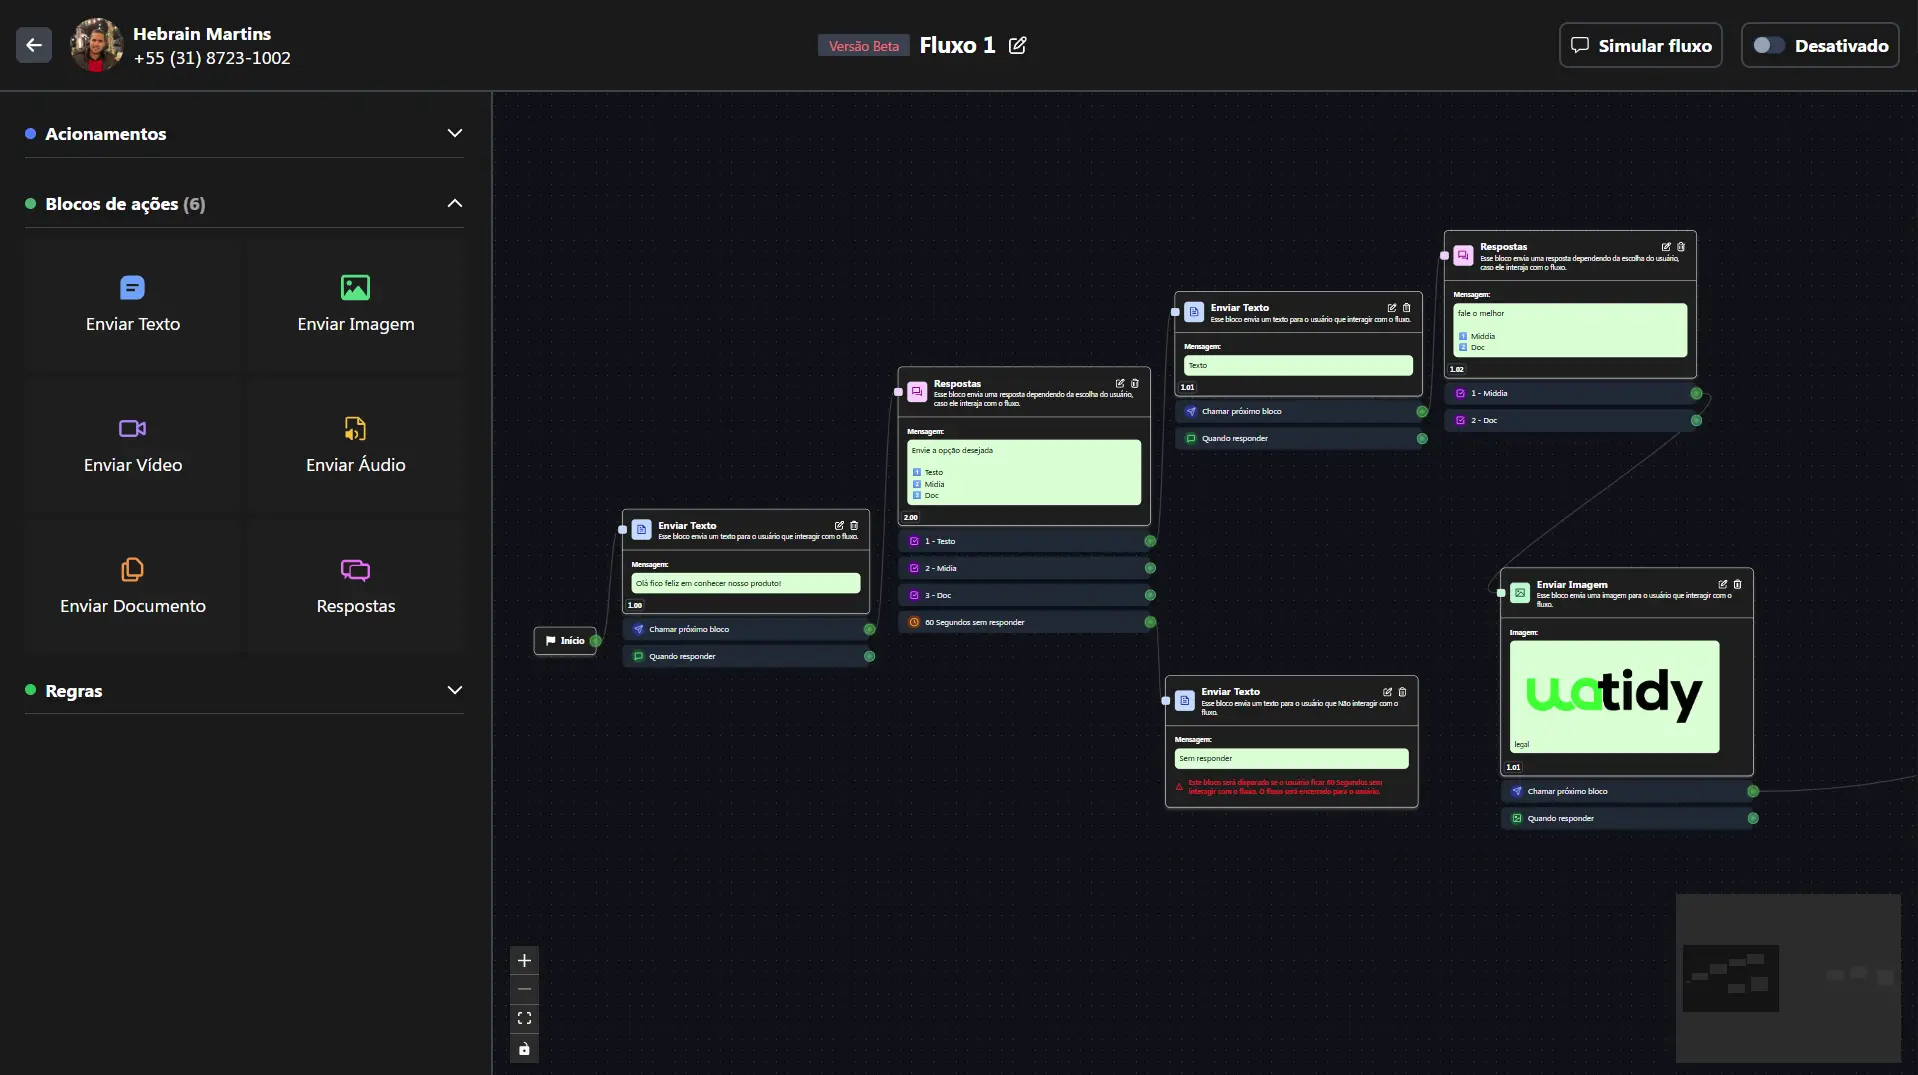Viewport: 1918px width, 1075px height.
Task: Click 'Chamar próximo bloco' in block 1.01 text
Action: (1300, 411)
